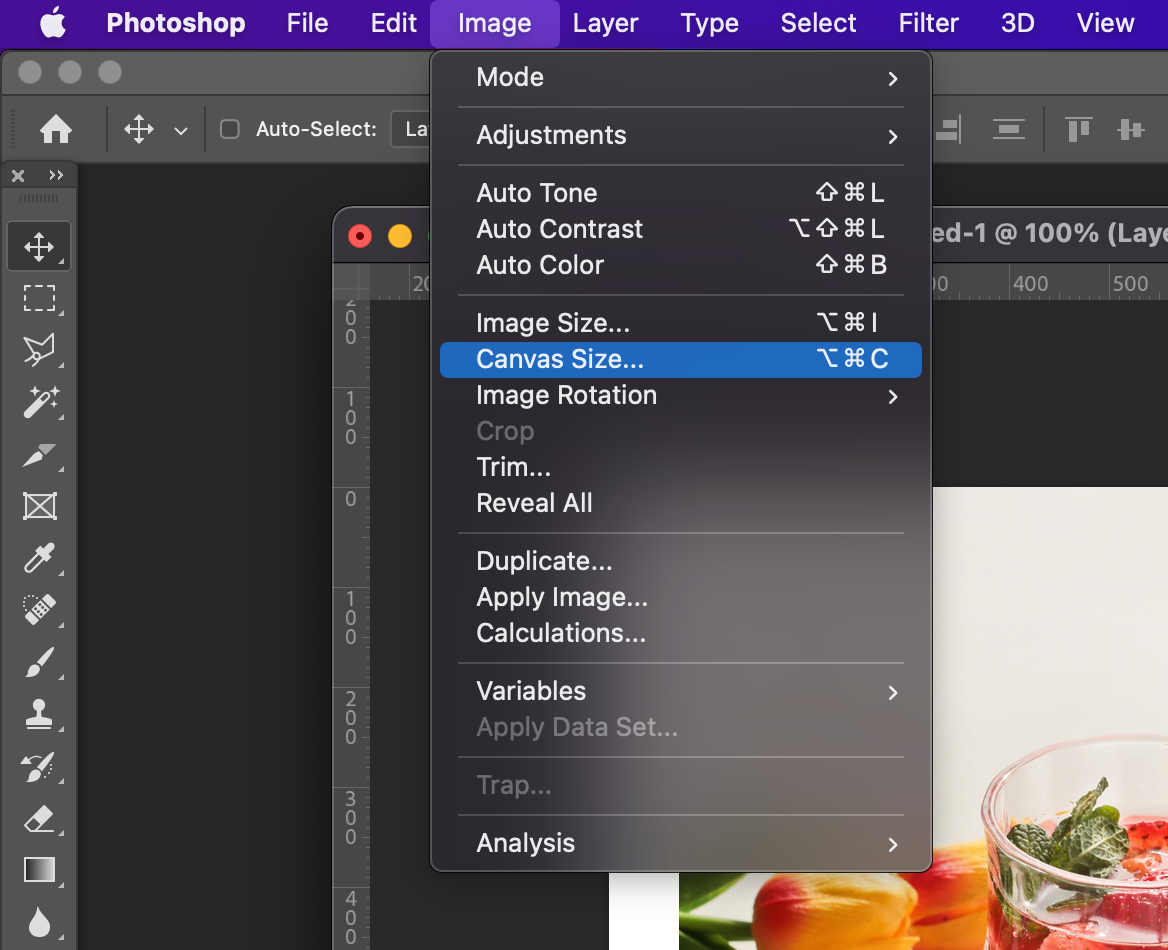
Task: Click the Move tool preset icon
Action: click(139, 129)
